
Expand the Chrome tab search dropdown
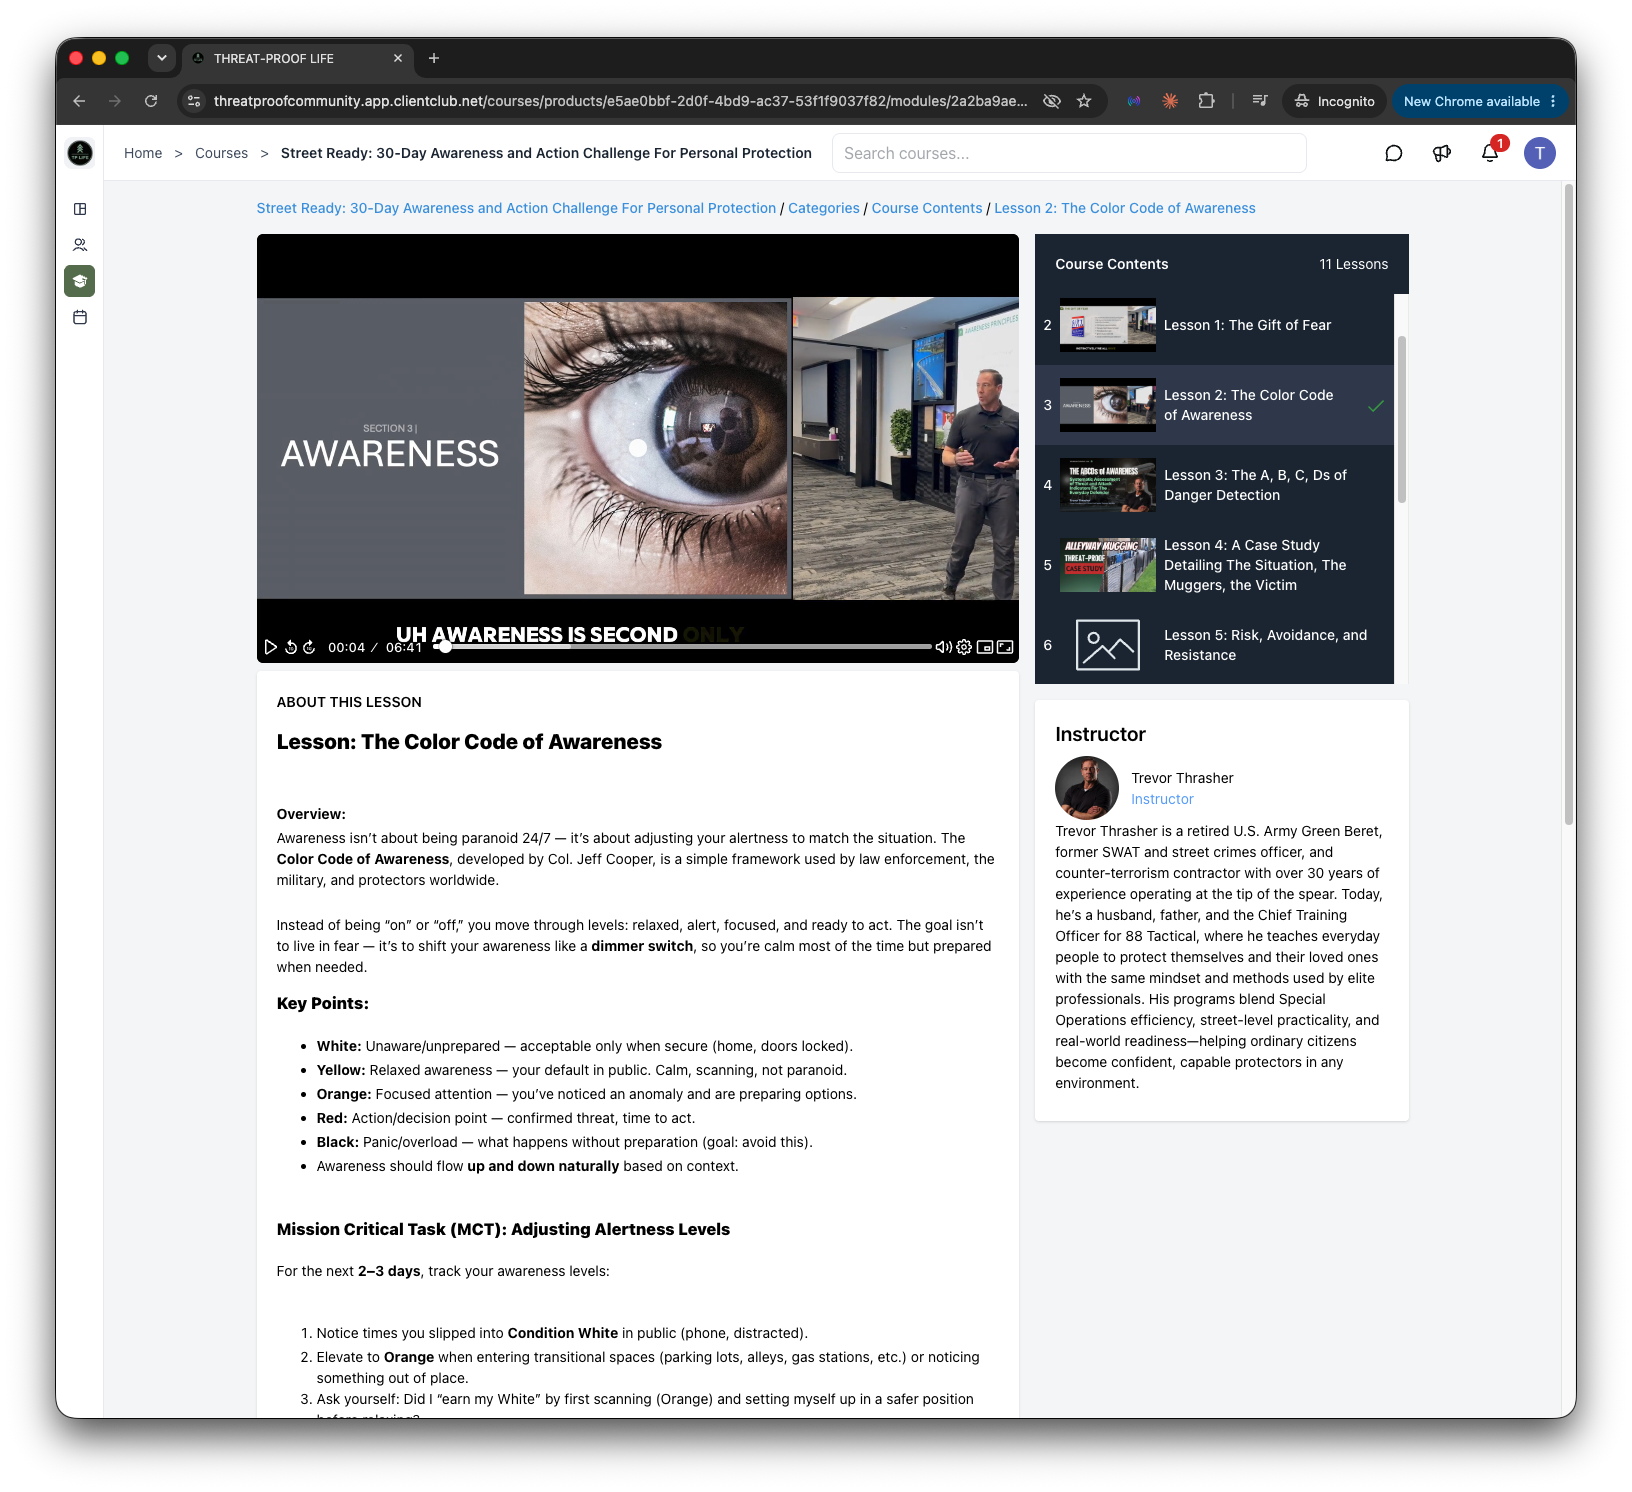(x=161, y=58)
